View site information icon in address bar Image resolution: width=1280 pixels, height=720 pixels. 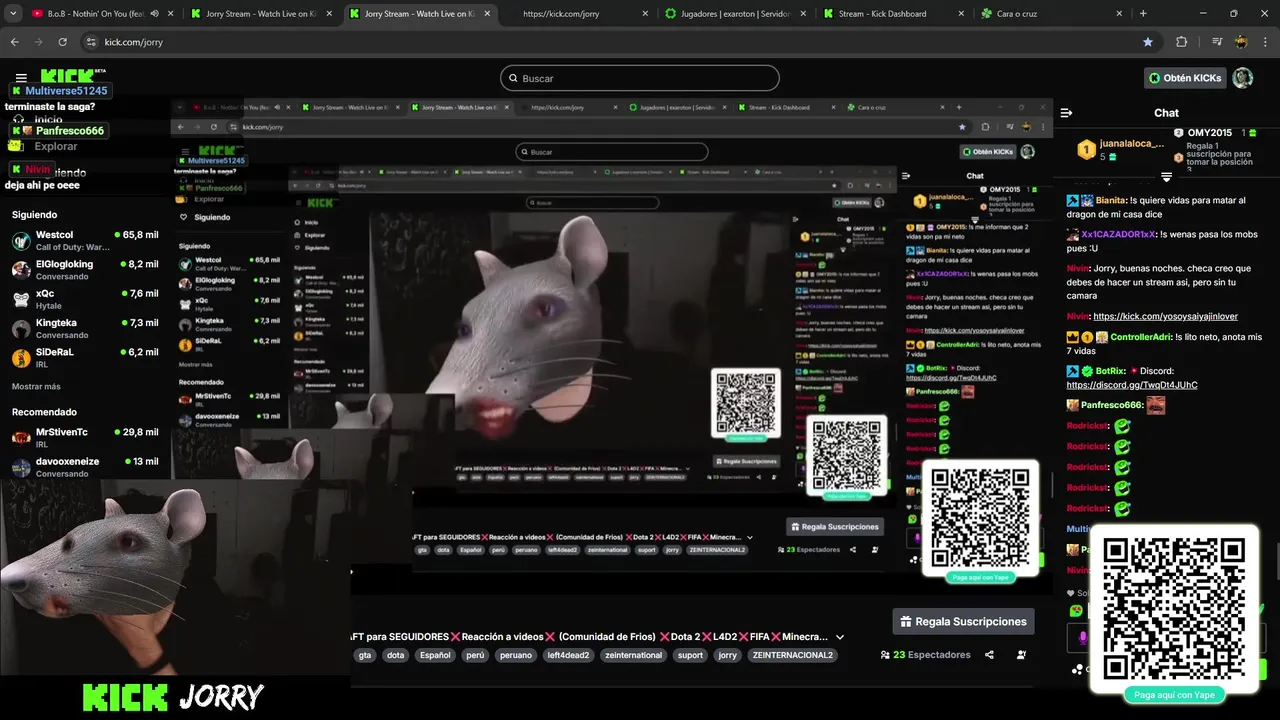(91, 42)
